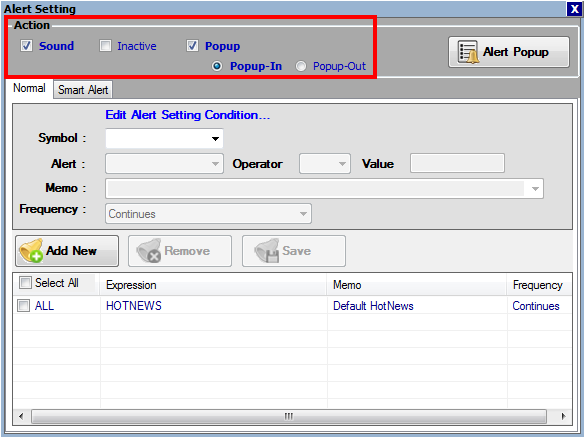585x438 pixels.
Task: Select the Popup-Out radio option
Action: (301, 66)
